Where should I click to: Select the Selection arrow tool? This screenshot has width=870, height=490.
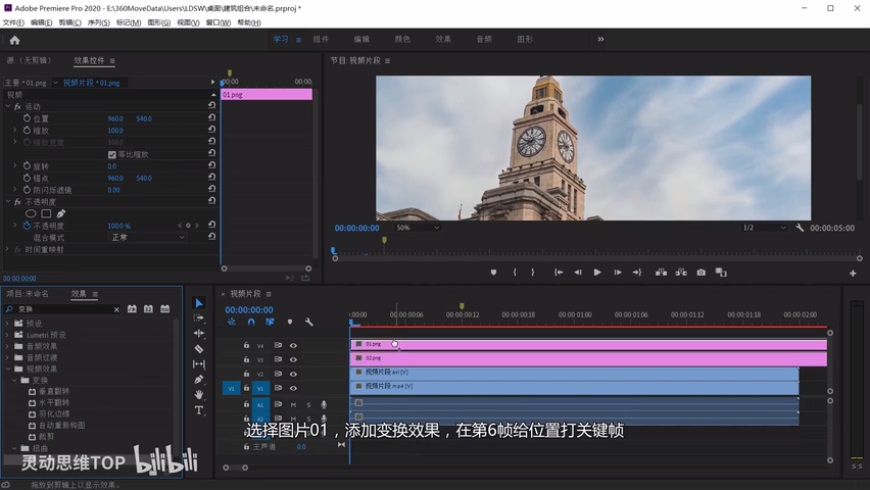pyautogui.click(x=199, y=303)
